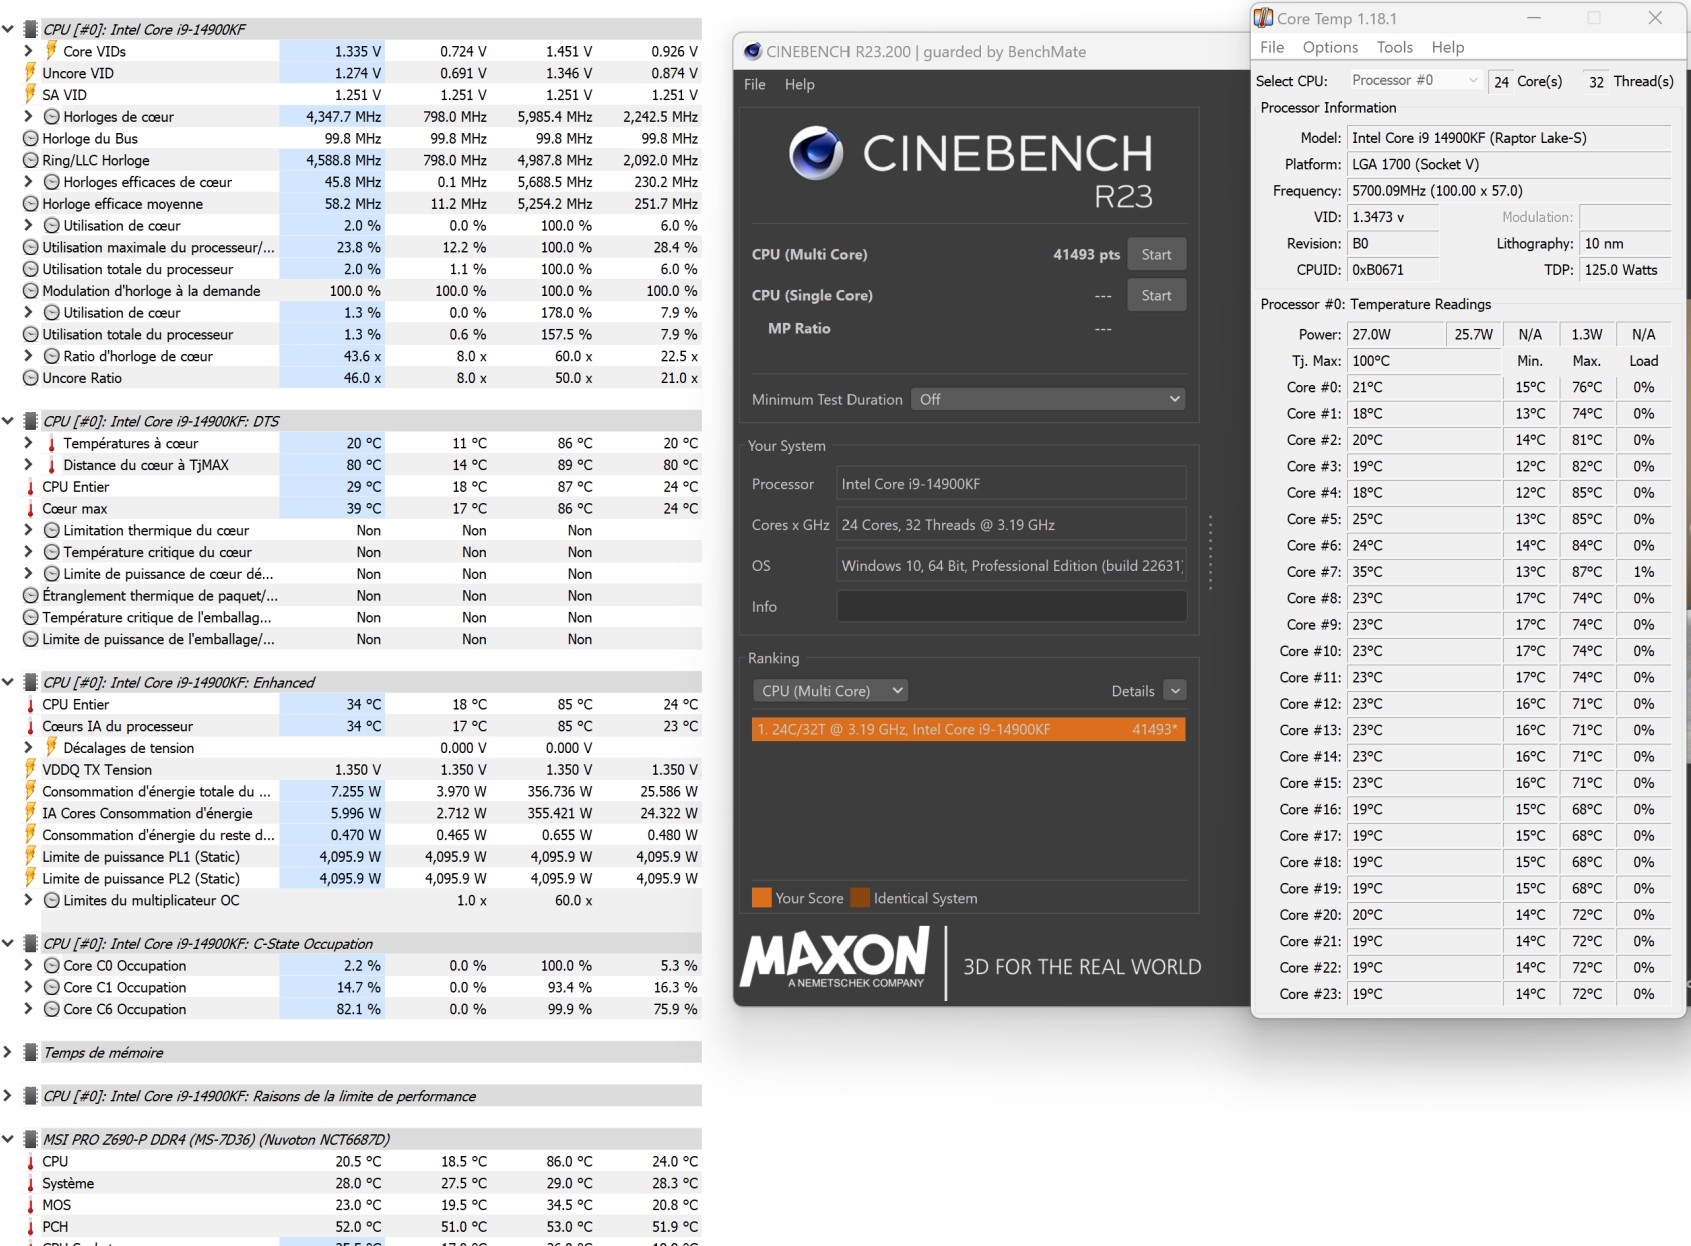Click the IA Cores Consommation d'énergie icon
Screen dimensions: 1691x1246
click(31, 813)
